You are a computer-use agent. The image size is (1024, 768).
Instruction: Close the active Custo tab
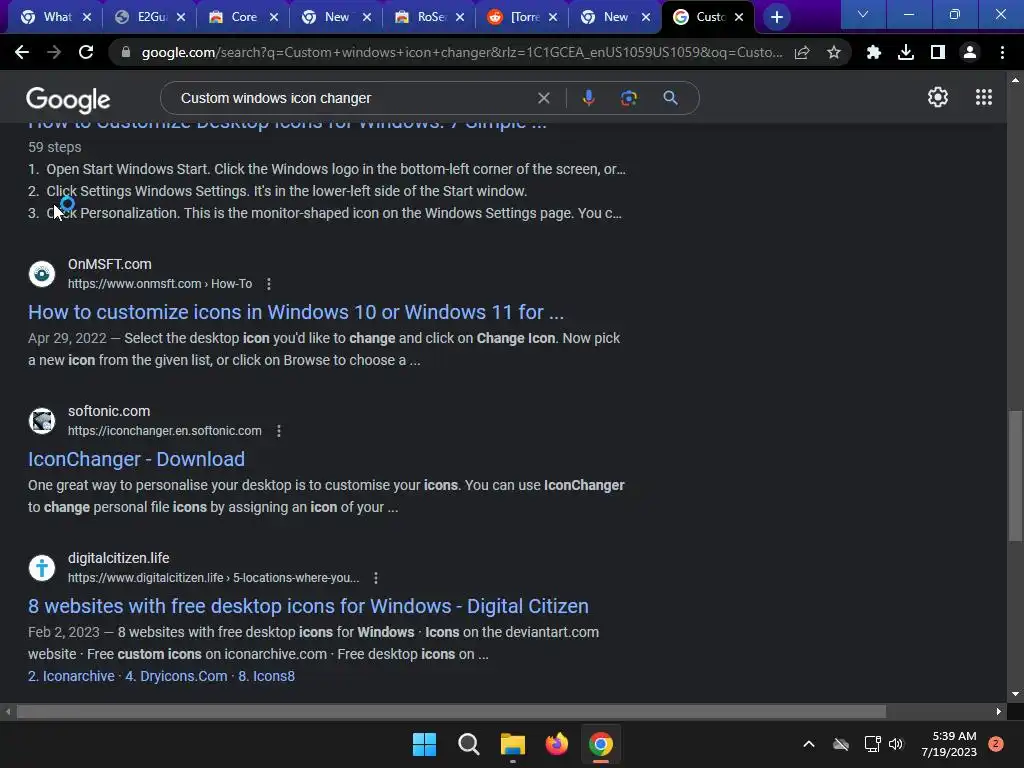(x=739, y=17)
